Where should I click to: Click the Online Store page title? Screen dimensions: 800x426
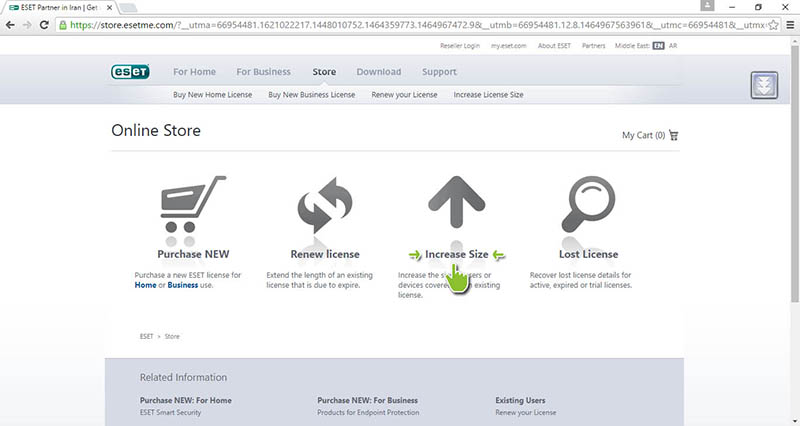click(156, 131)
